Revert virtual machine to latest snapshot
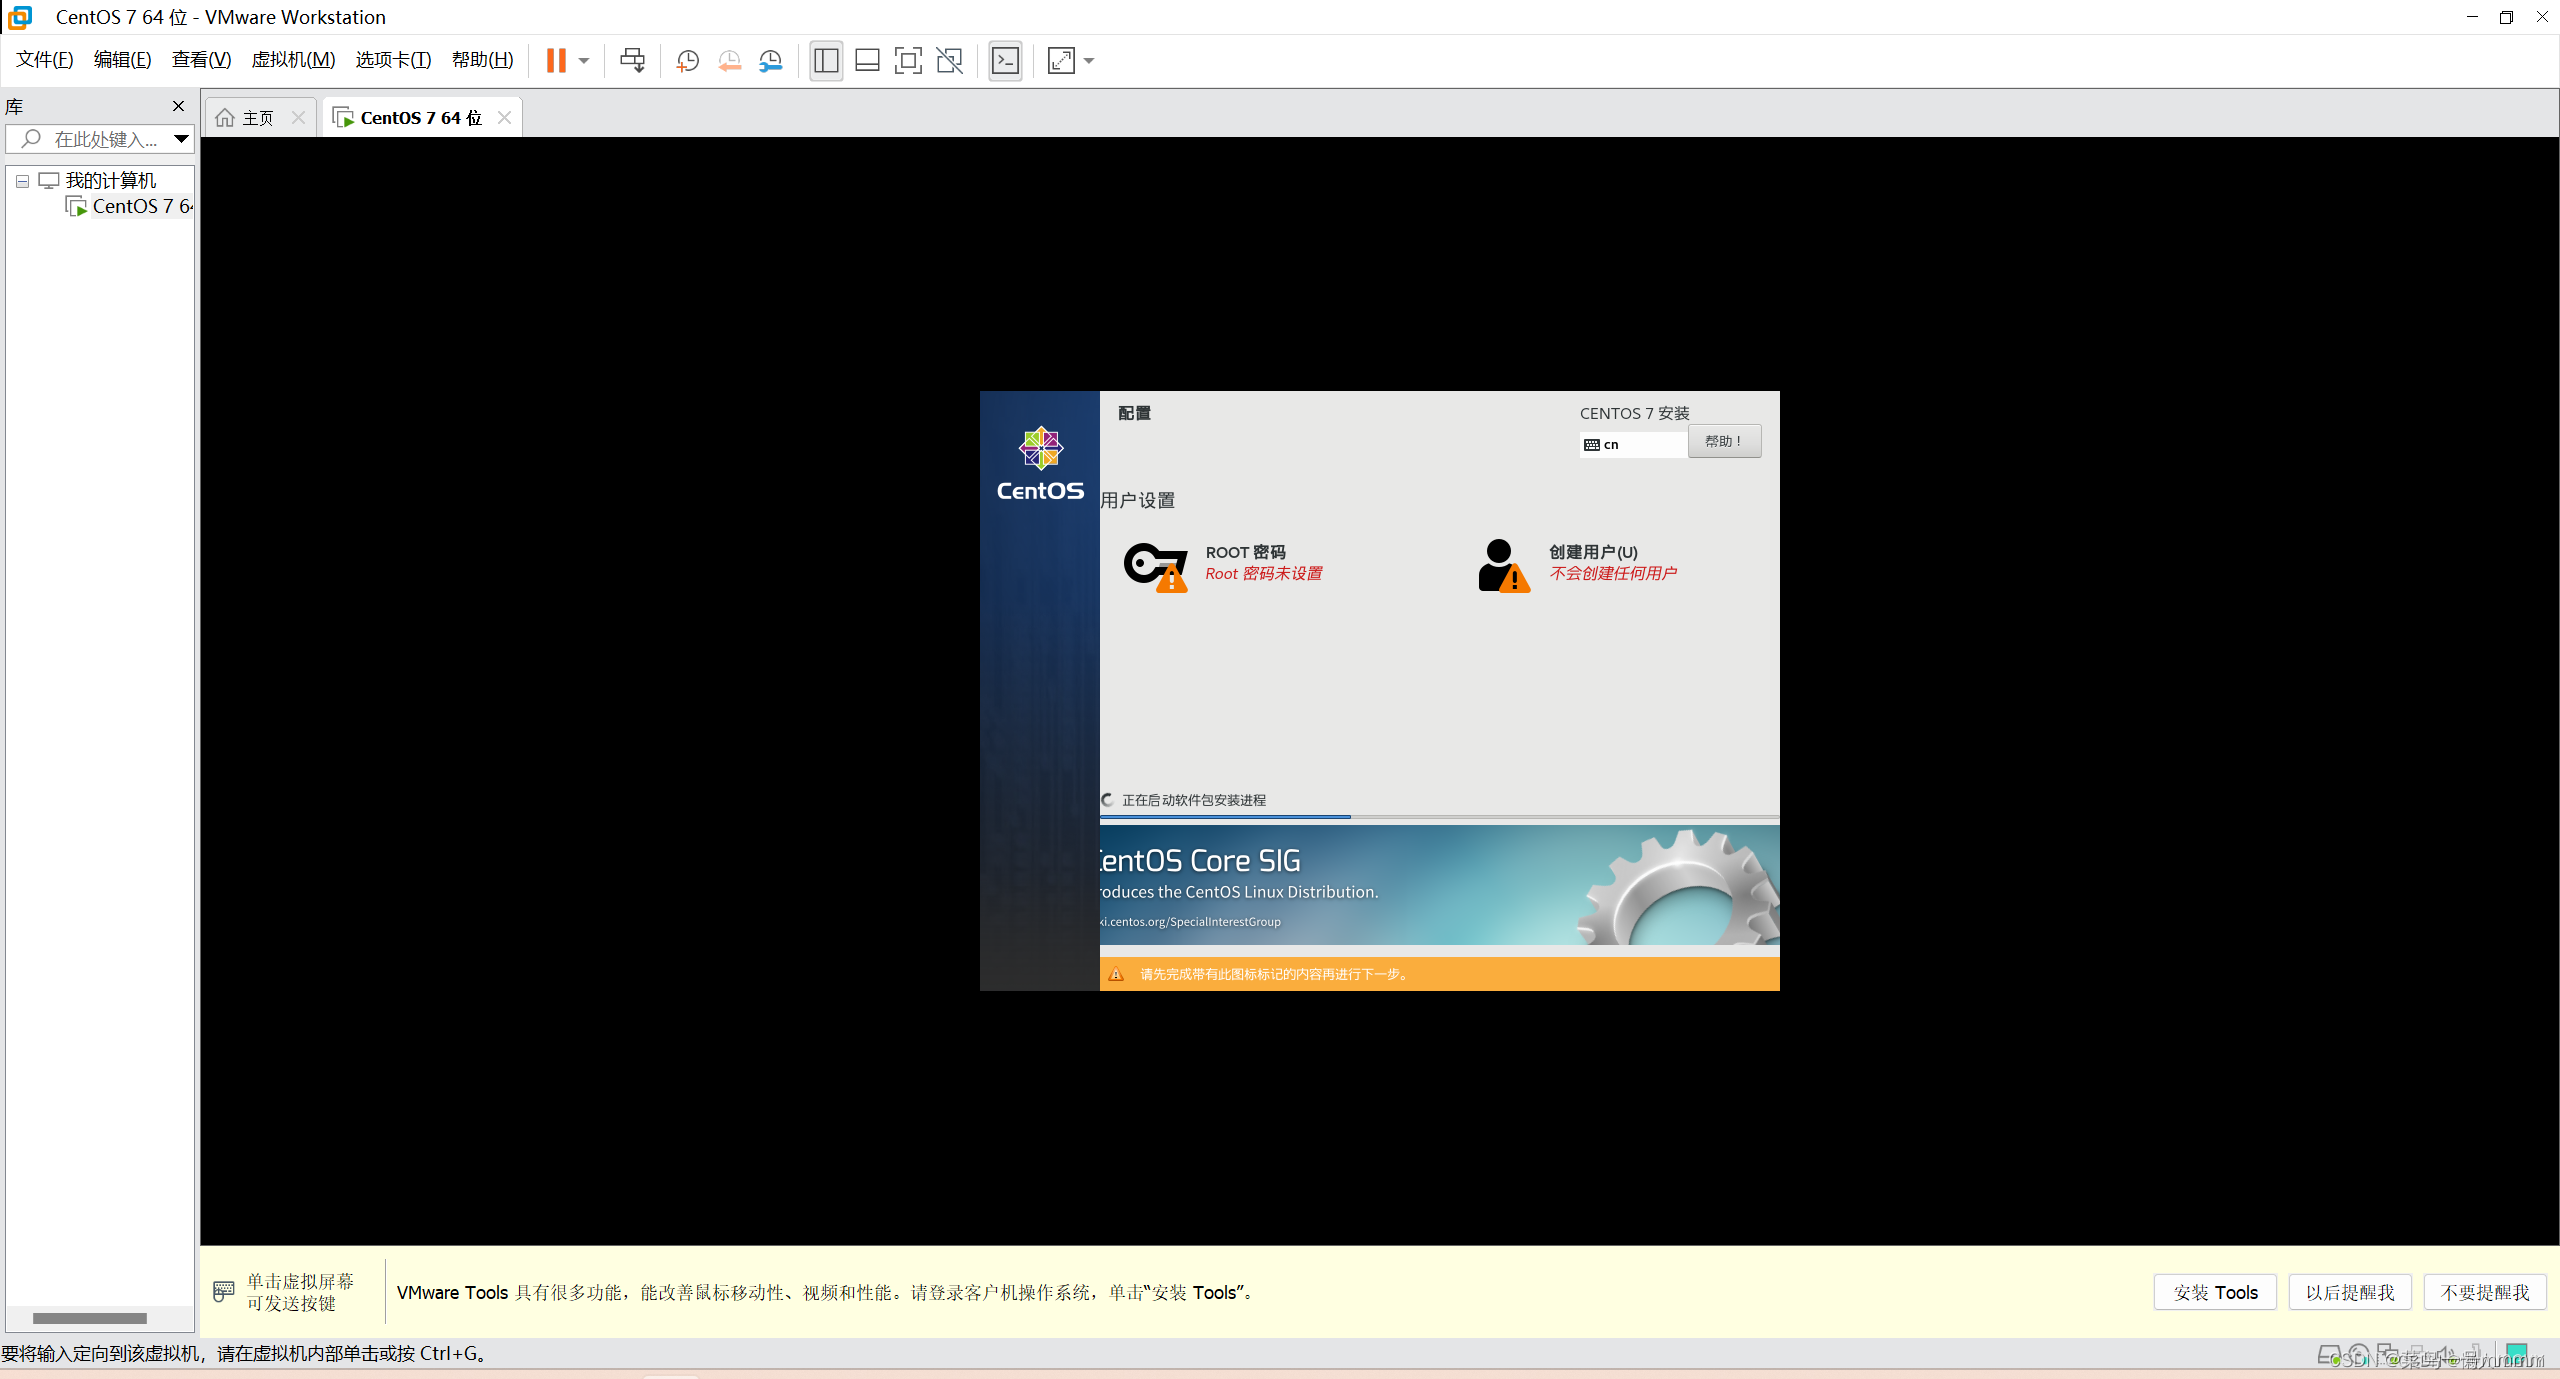 coord(729,60)
